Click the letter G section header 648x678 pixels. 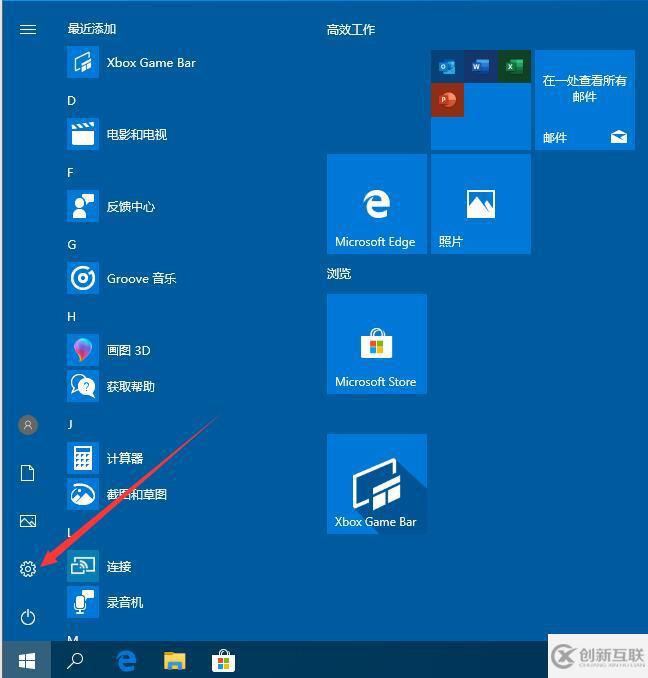(72, 245)
